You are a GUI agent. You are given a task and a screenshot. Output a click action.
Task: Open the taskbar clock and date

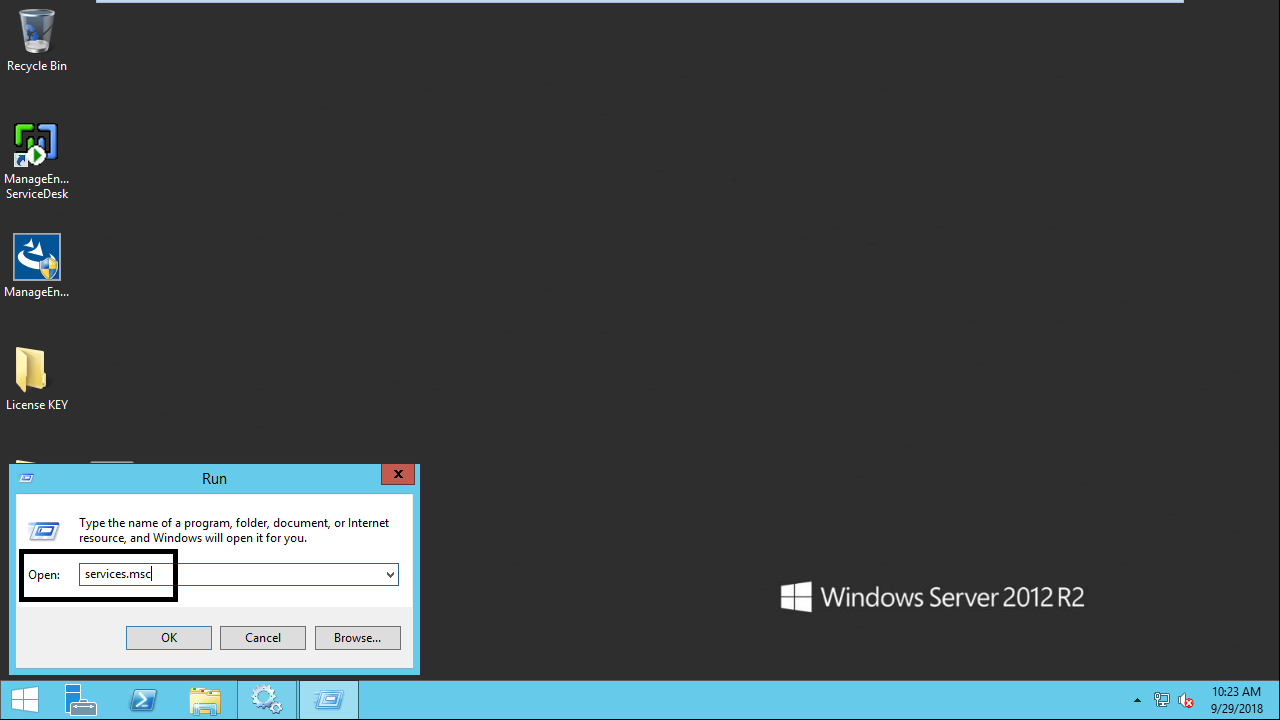pos(1236,700)
